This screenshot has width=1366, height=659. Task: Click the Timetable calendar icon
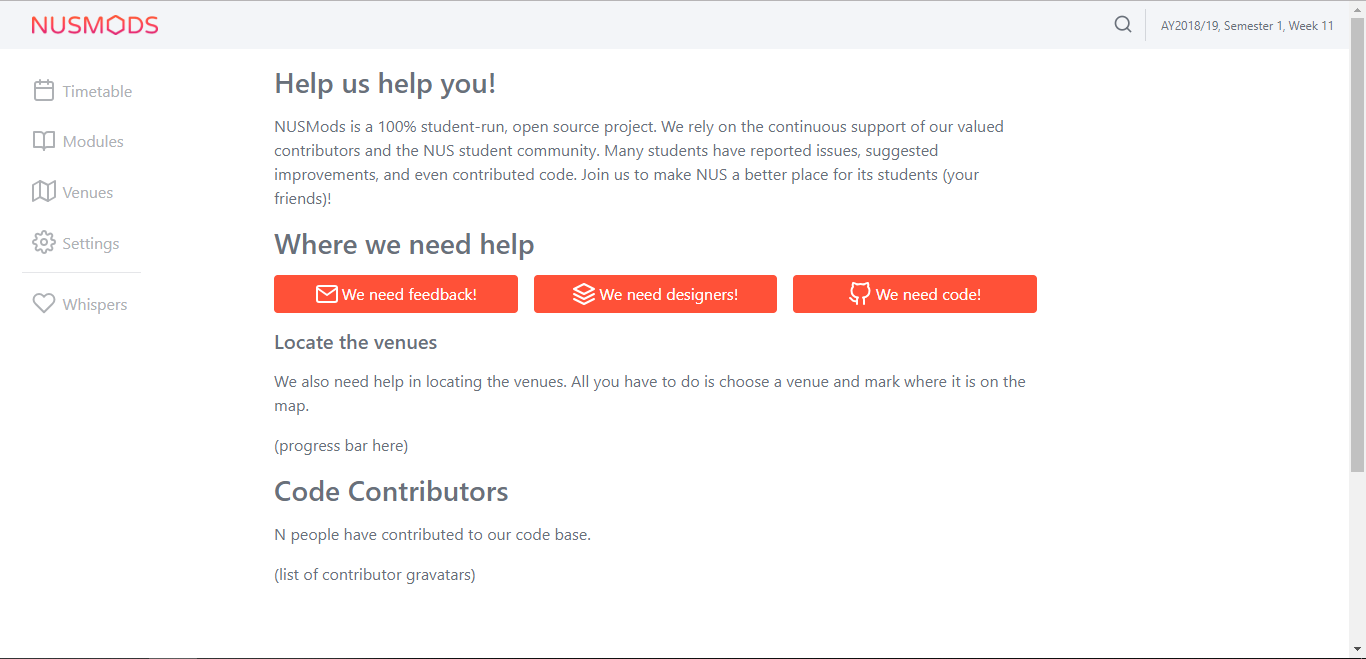[x=44, y=90]
